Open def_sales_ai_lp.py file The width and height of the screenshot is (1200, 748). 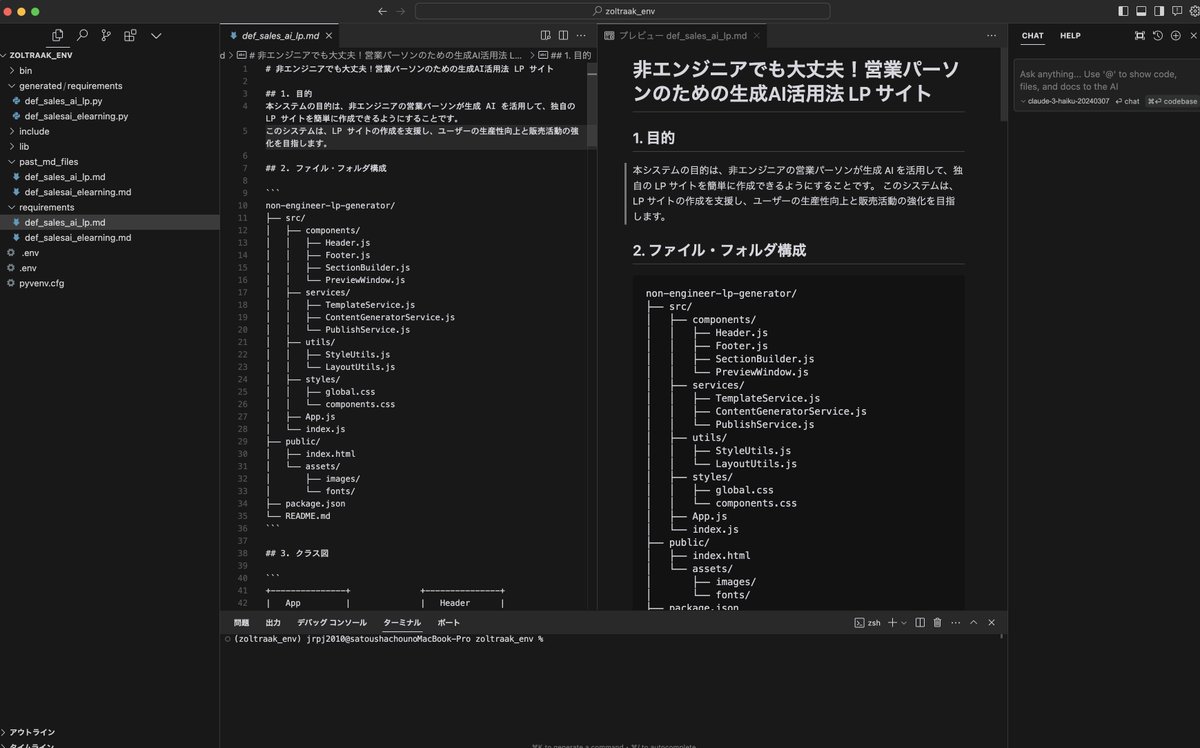point(109,101)
